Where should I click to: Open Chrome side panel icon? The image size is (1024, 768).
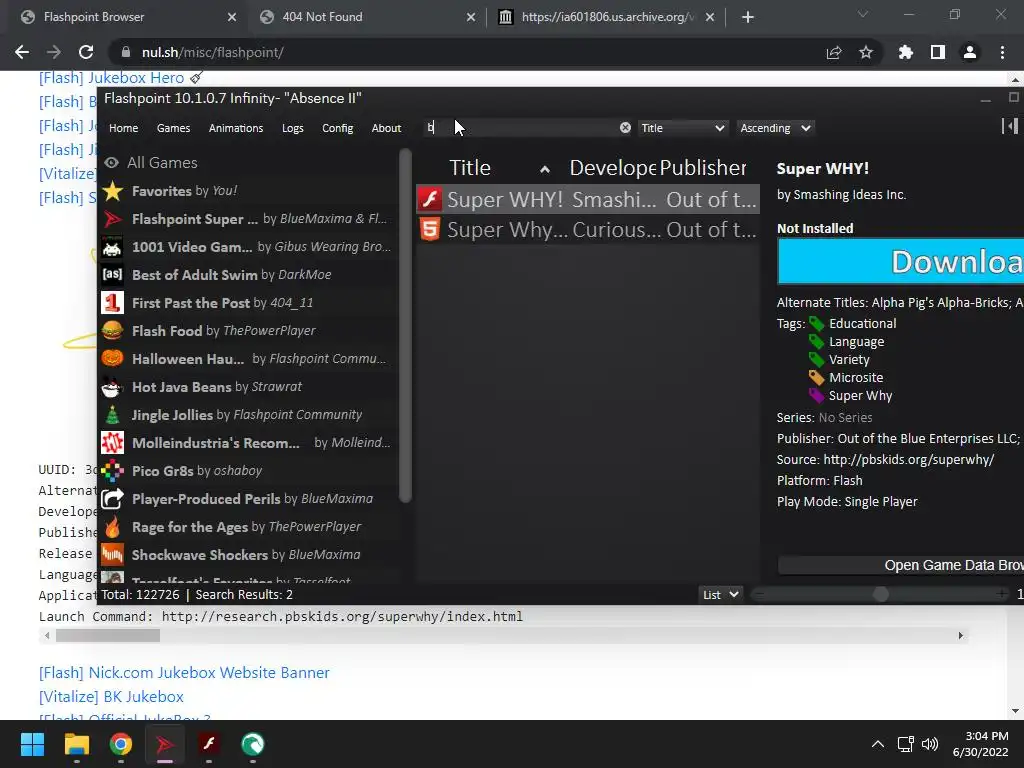(938, 52)
